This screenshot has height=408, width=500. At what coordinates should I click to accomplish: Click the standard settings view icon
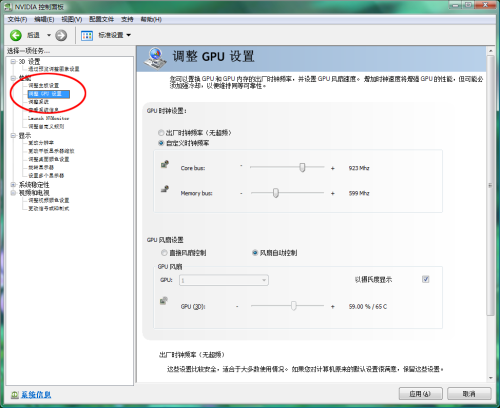[x=87, y=35]
